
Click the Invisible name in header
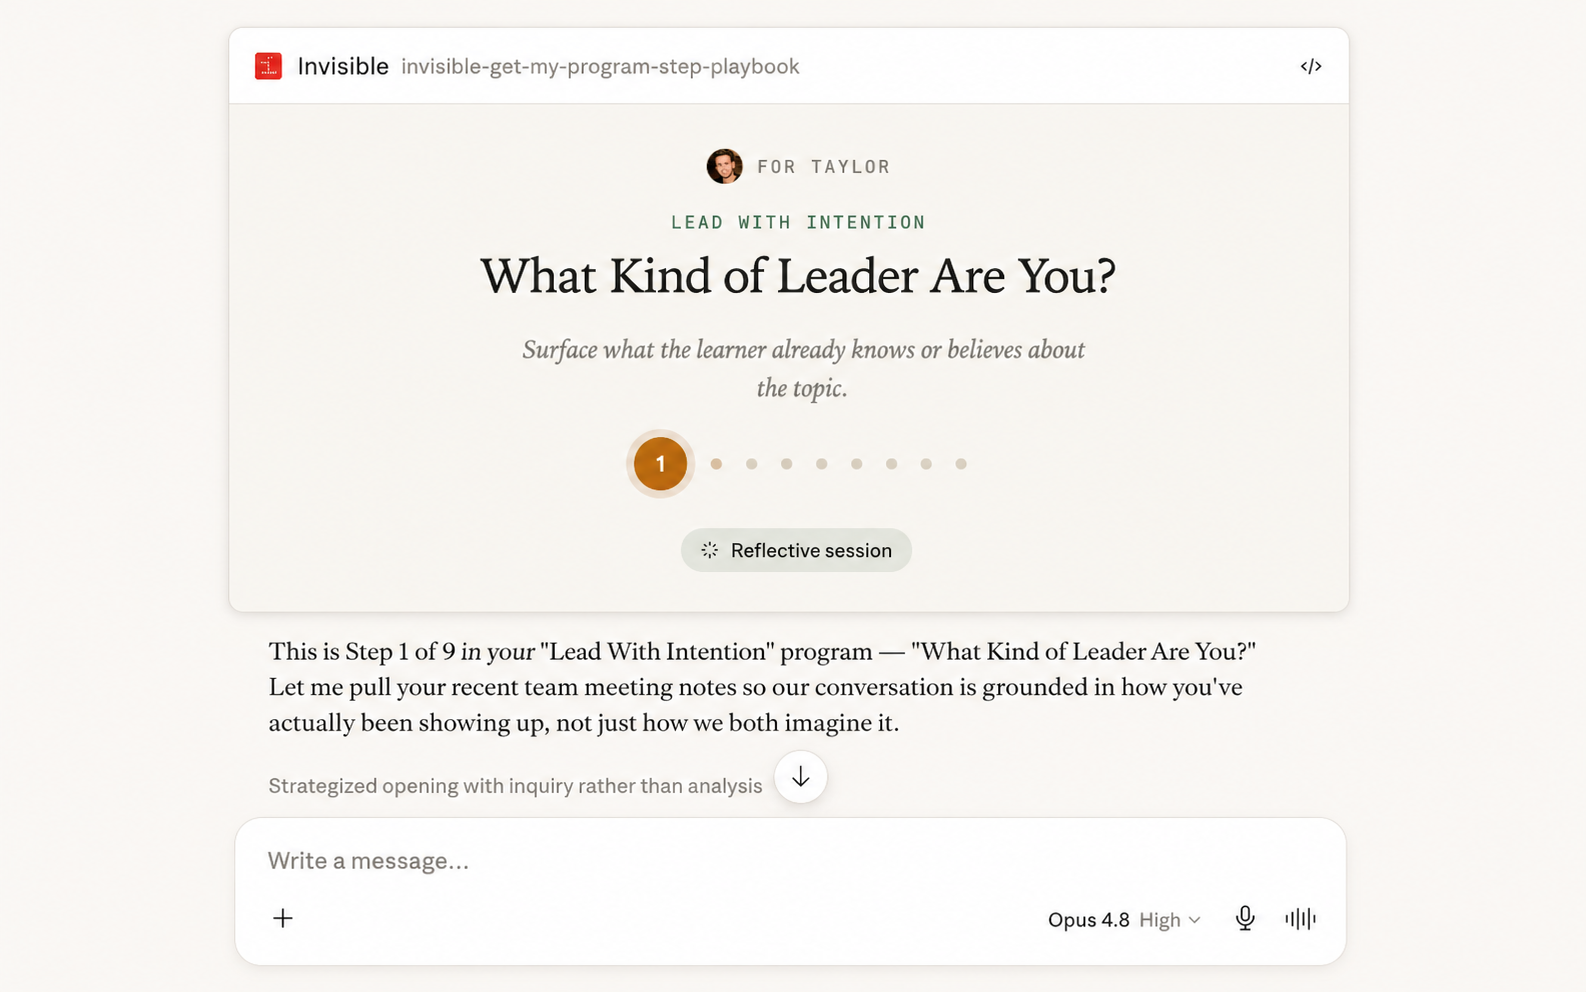tap(343, 66)
